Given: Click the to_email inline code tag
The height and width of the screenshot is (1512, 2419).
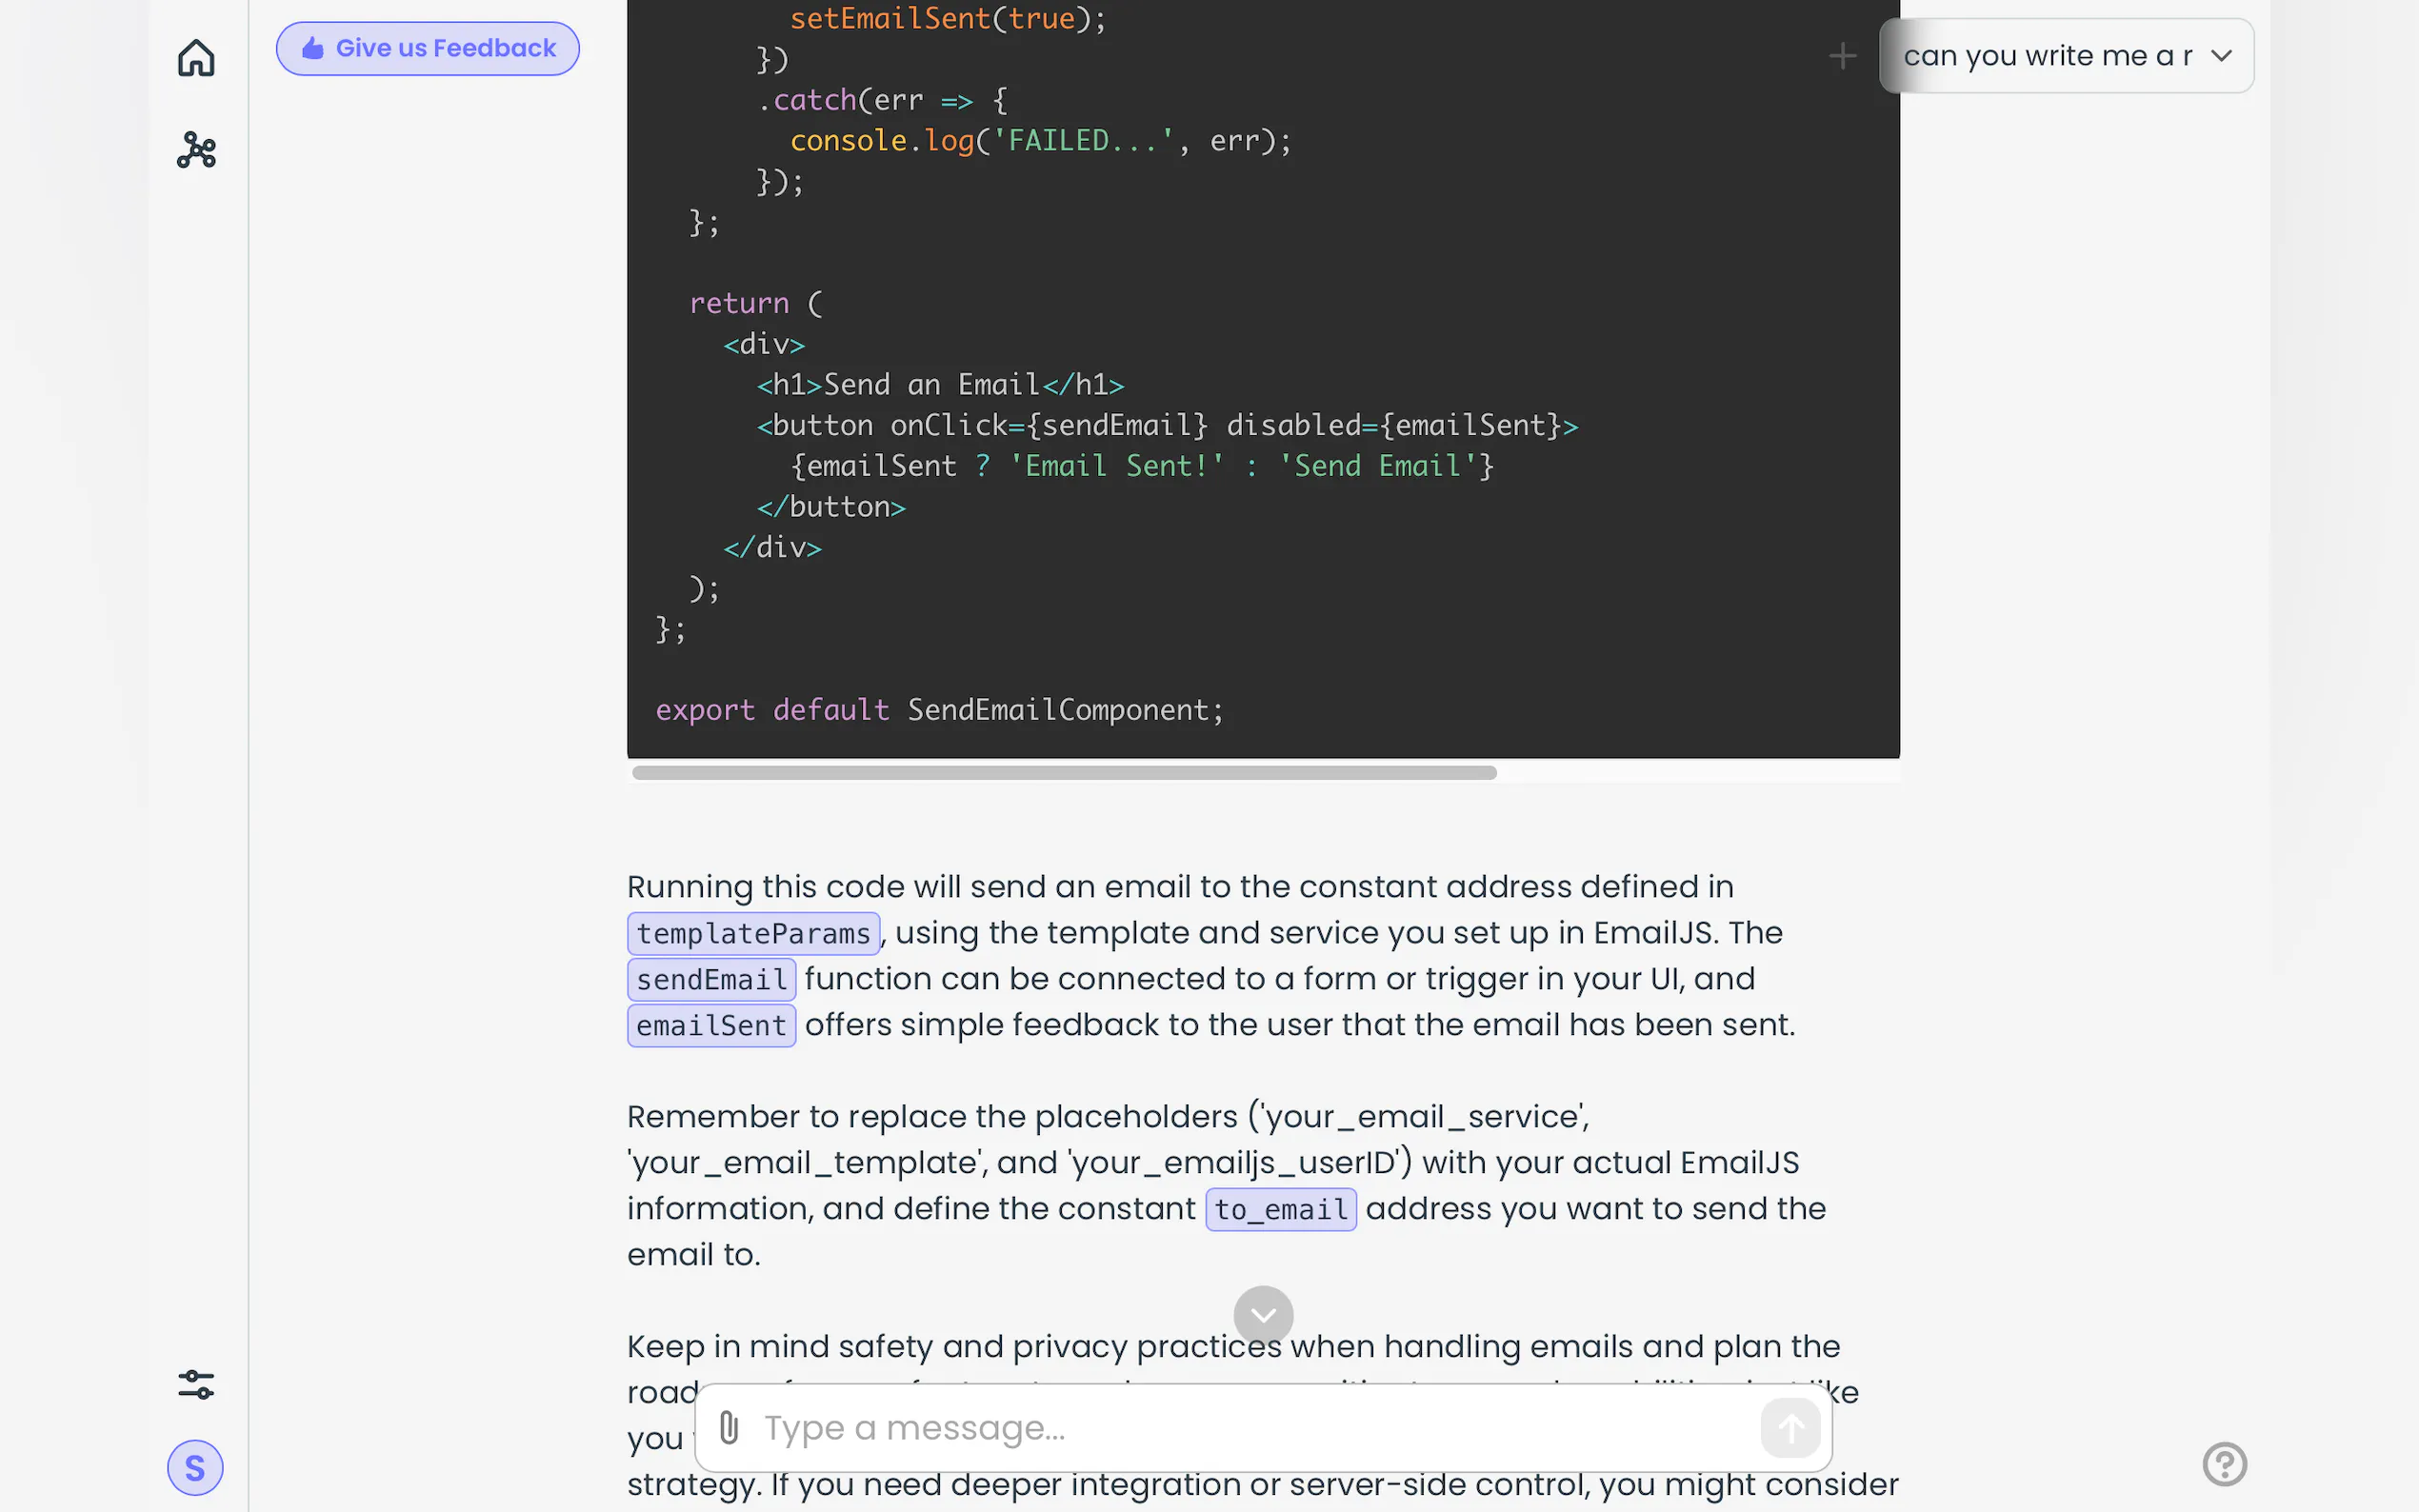Looking at the screenshot, I should 1280,1209.
